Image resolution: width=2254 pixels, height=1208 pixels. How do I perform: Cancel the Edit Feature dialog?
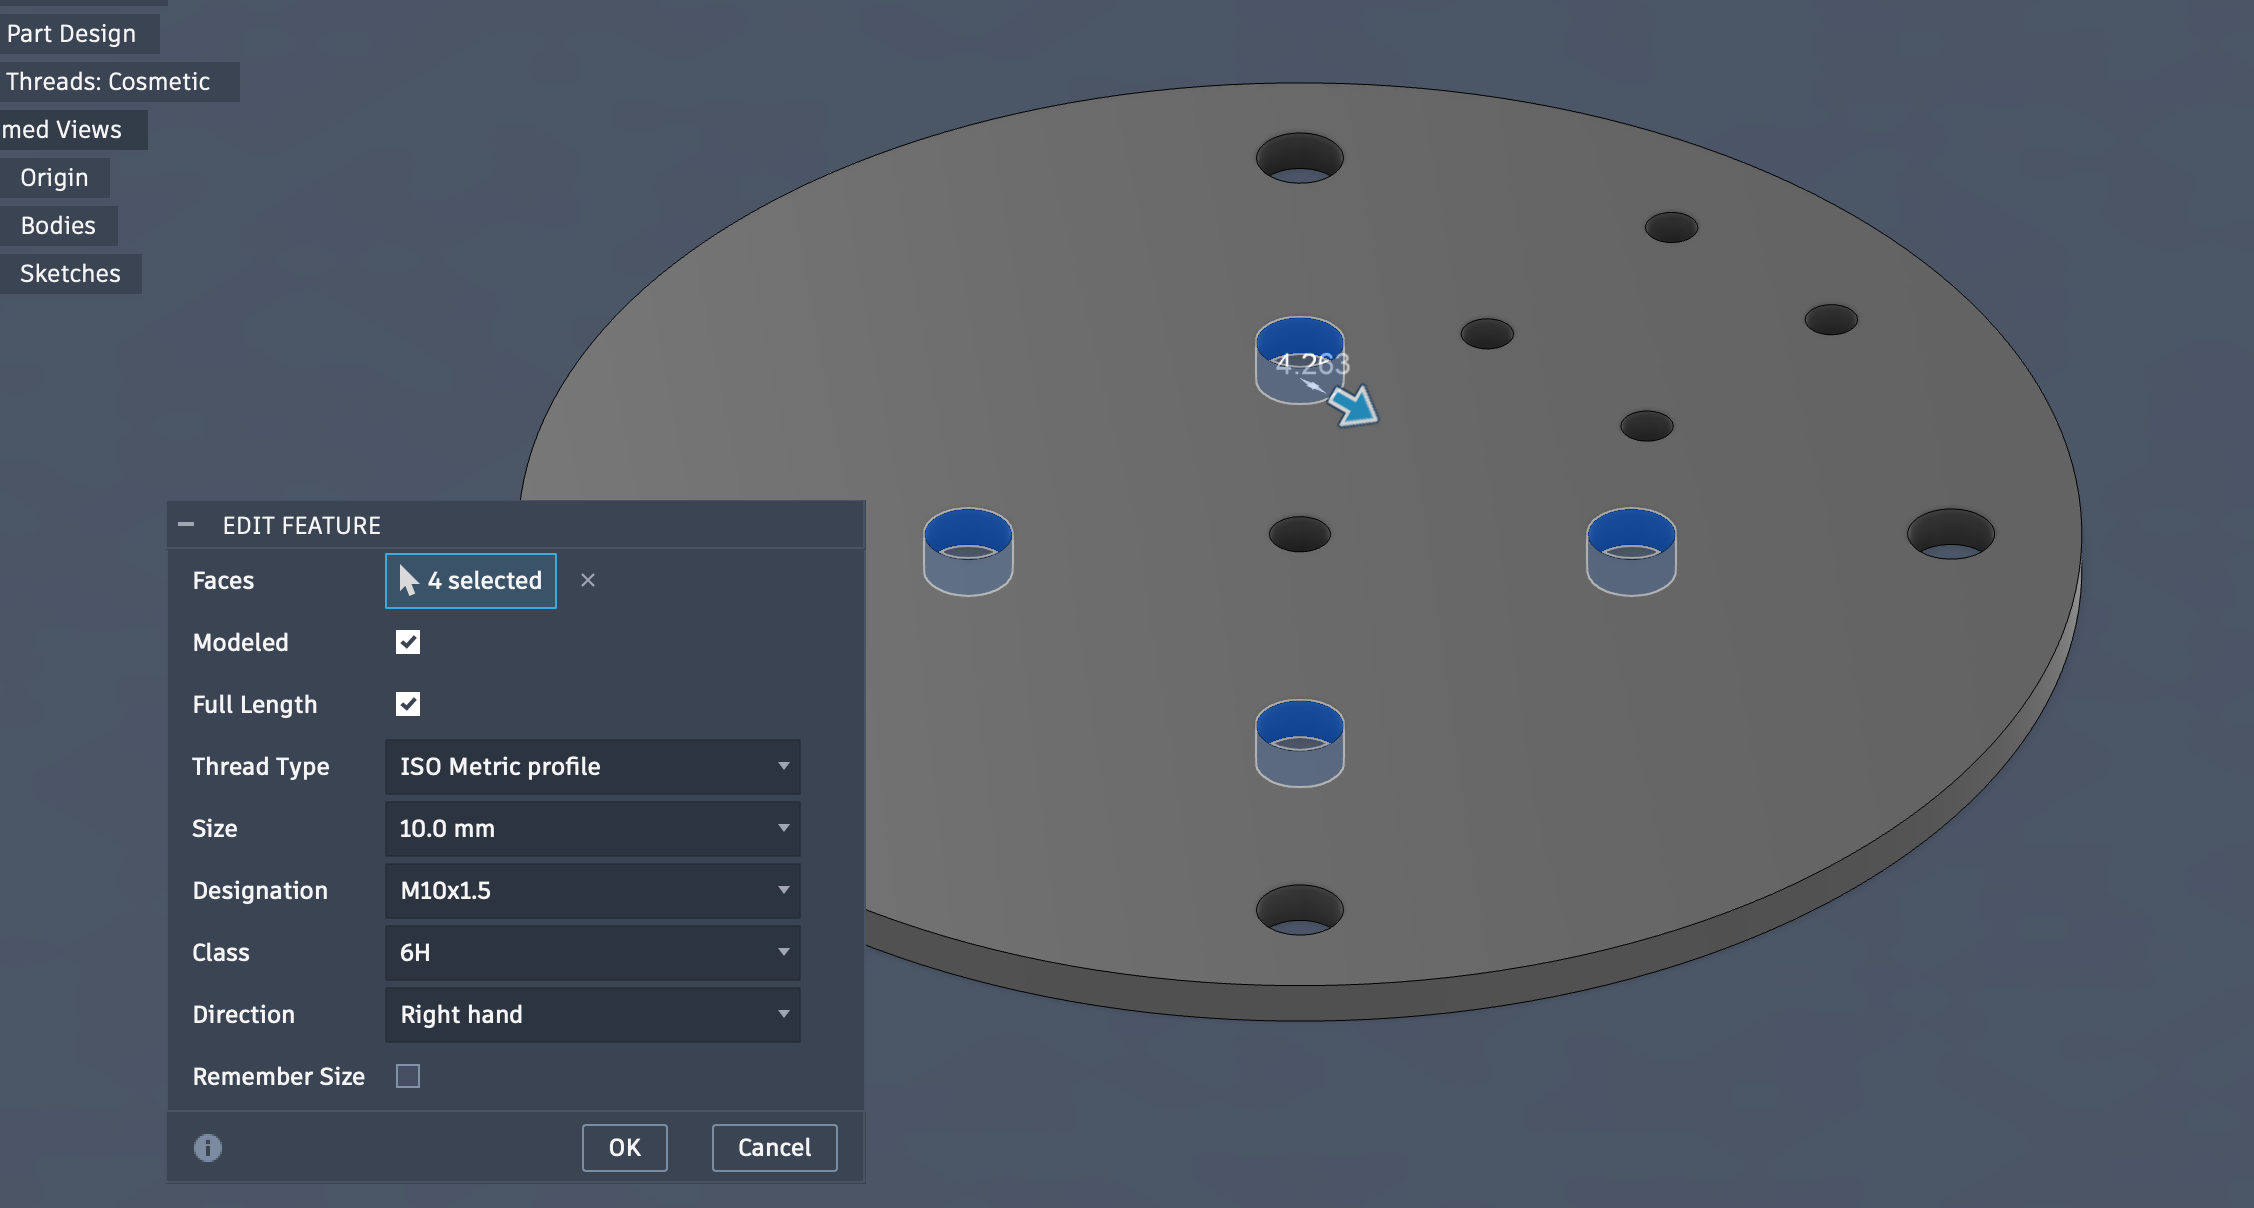774,1147
